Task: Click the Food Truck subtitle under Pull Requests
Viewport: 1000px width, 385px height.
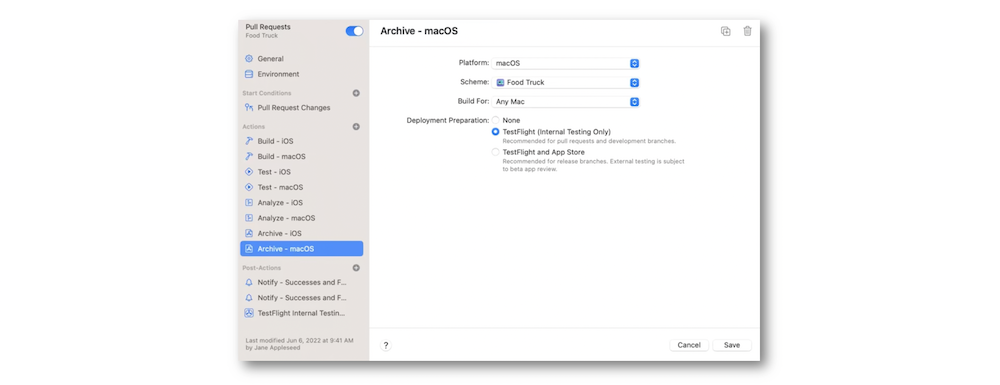Action: click(x=261, y=36)
